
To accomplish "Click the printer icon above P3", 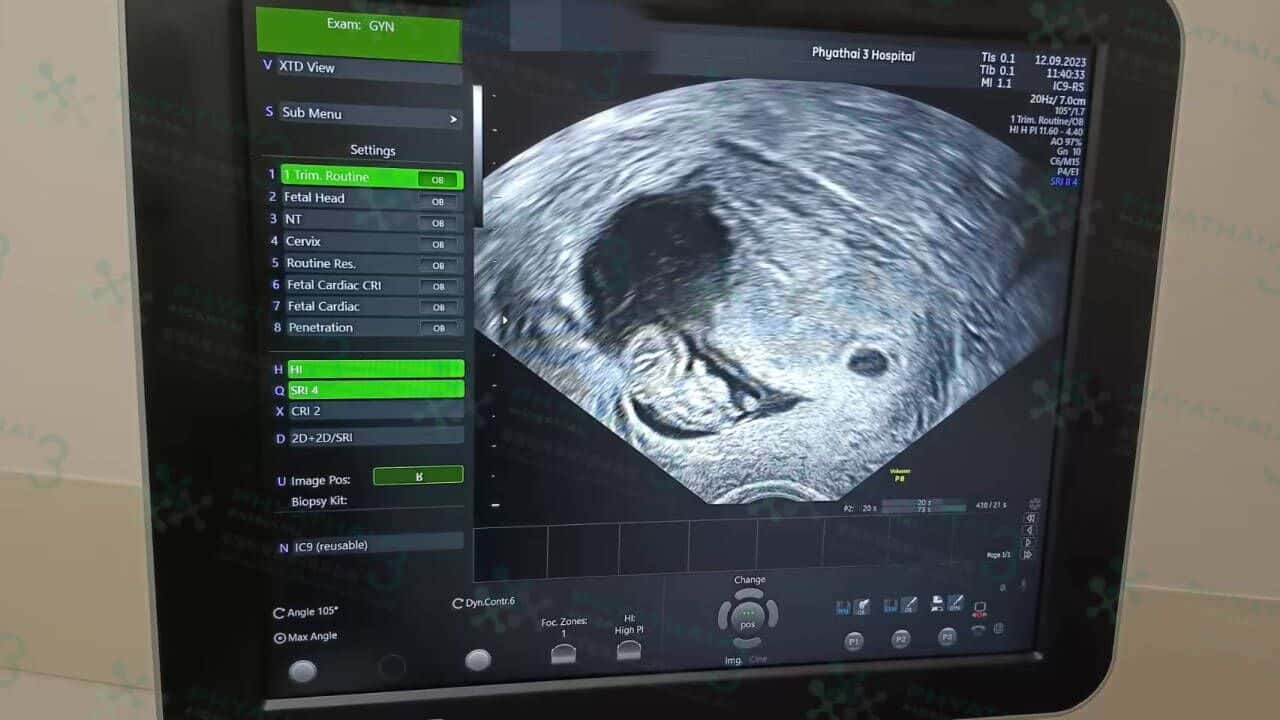I will (x=937, y=604).
